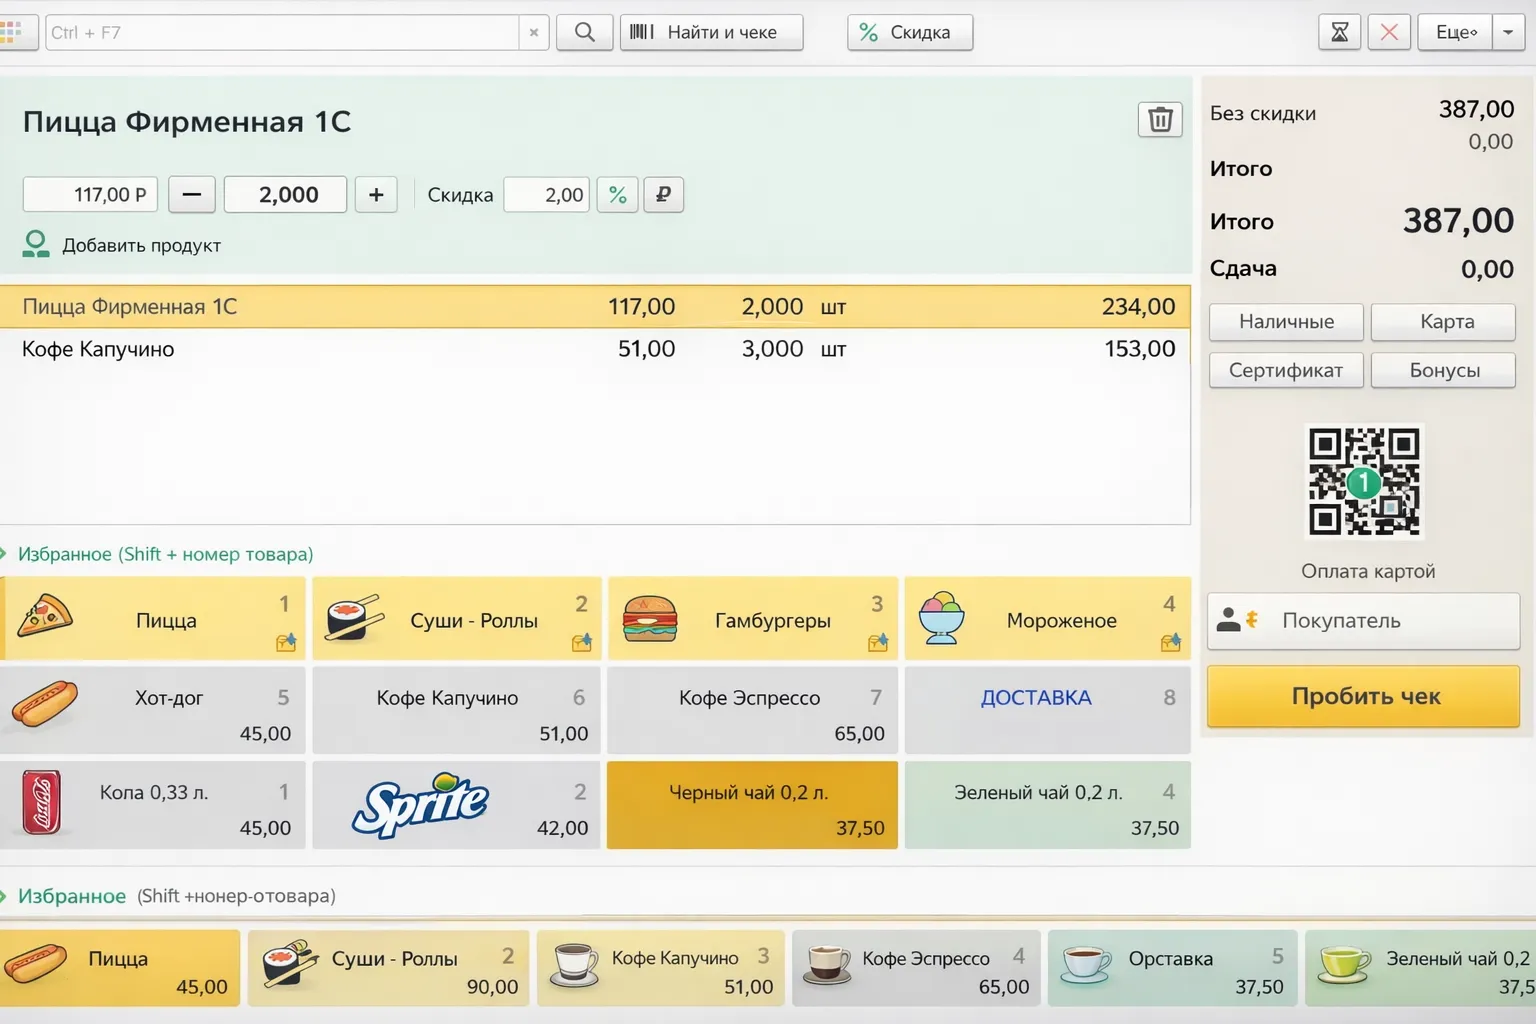The image size is (1536, 1024).
Task: Click the orange Мороженое category tile
Action: tap(1047, 619)
